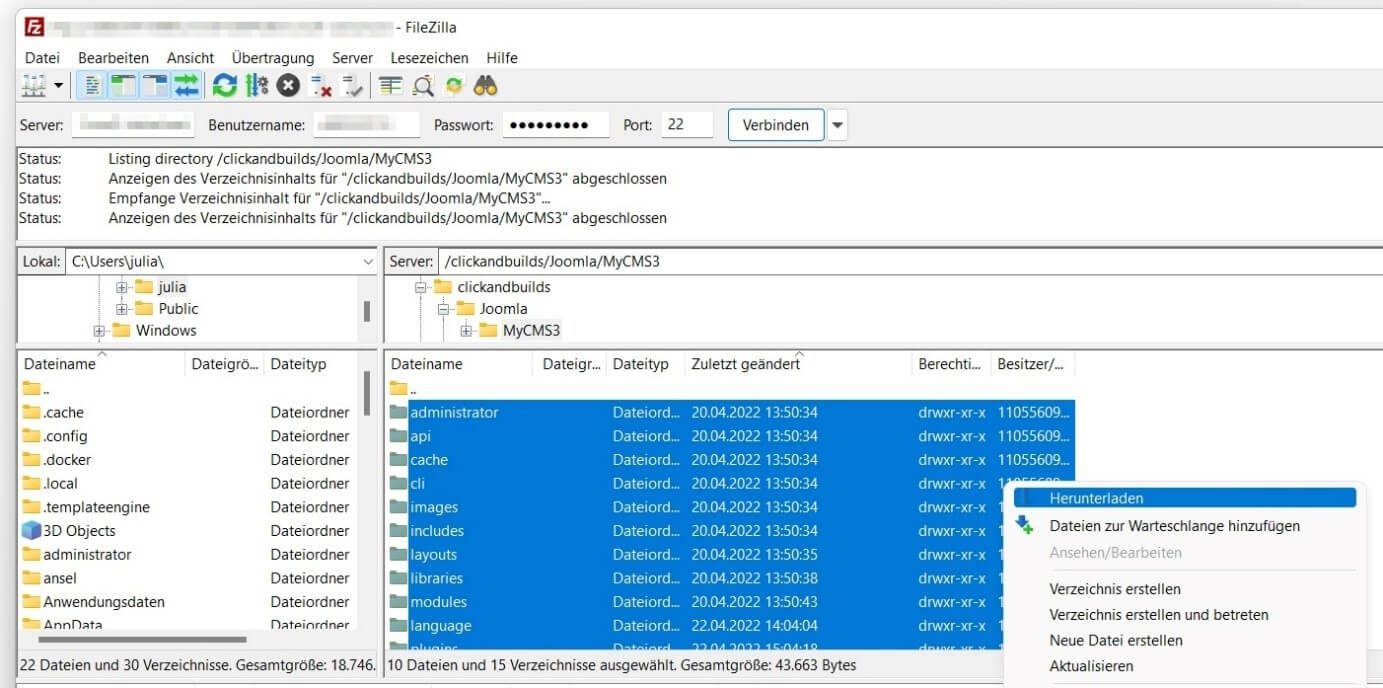
Task: Click the folder icon of remote '..' row
Action: point(399,388)
